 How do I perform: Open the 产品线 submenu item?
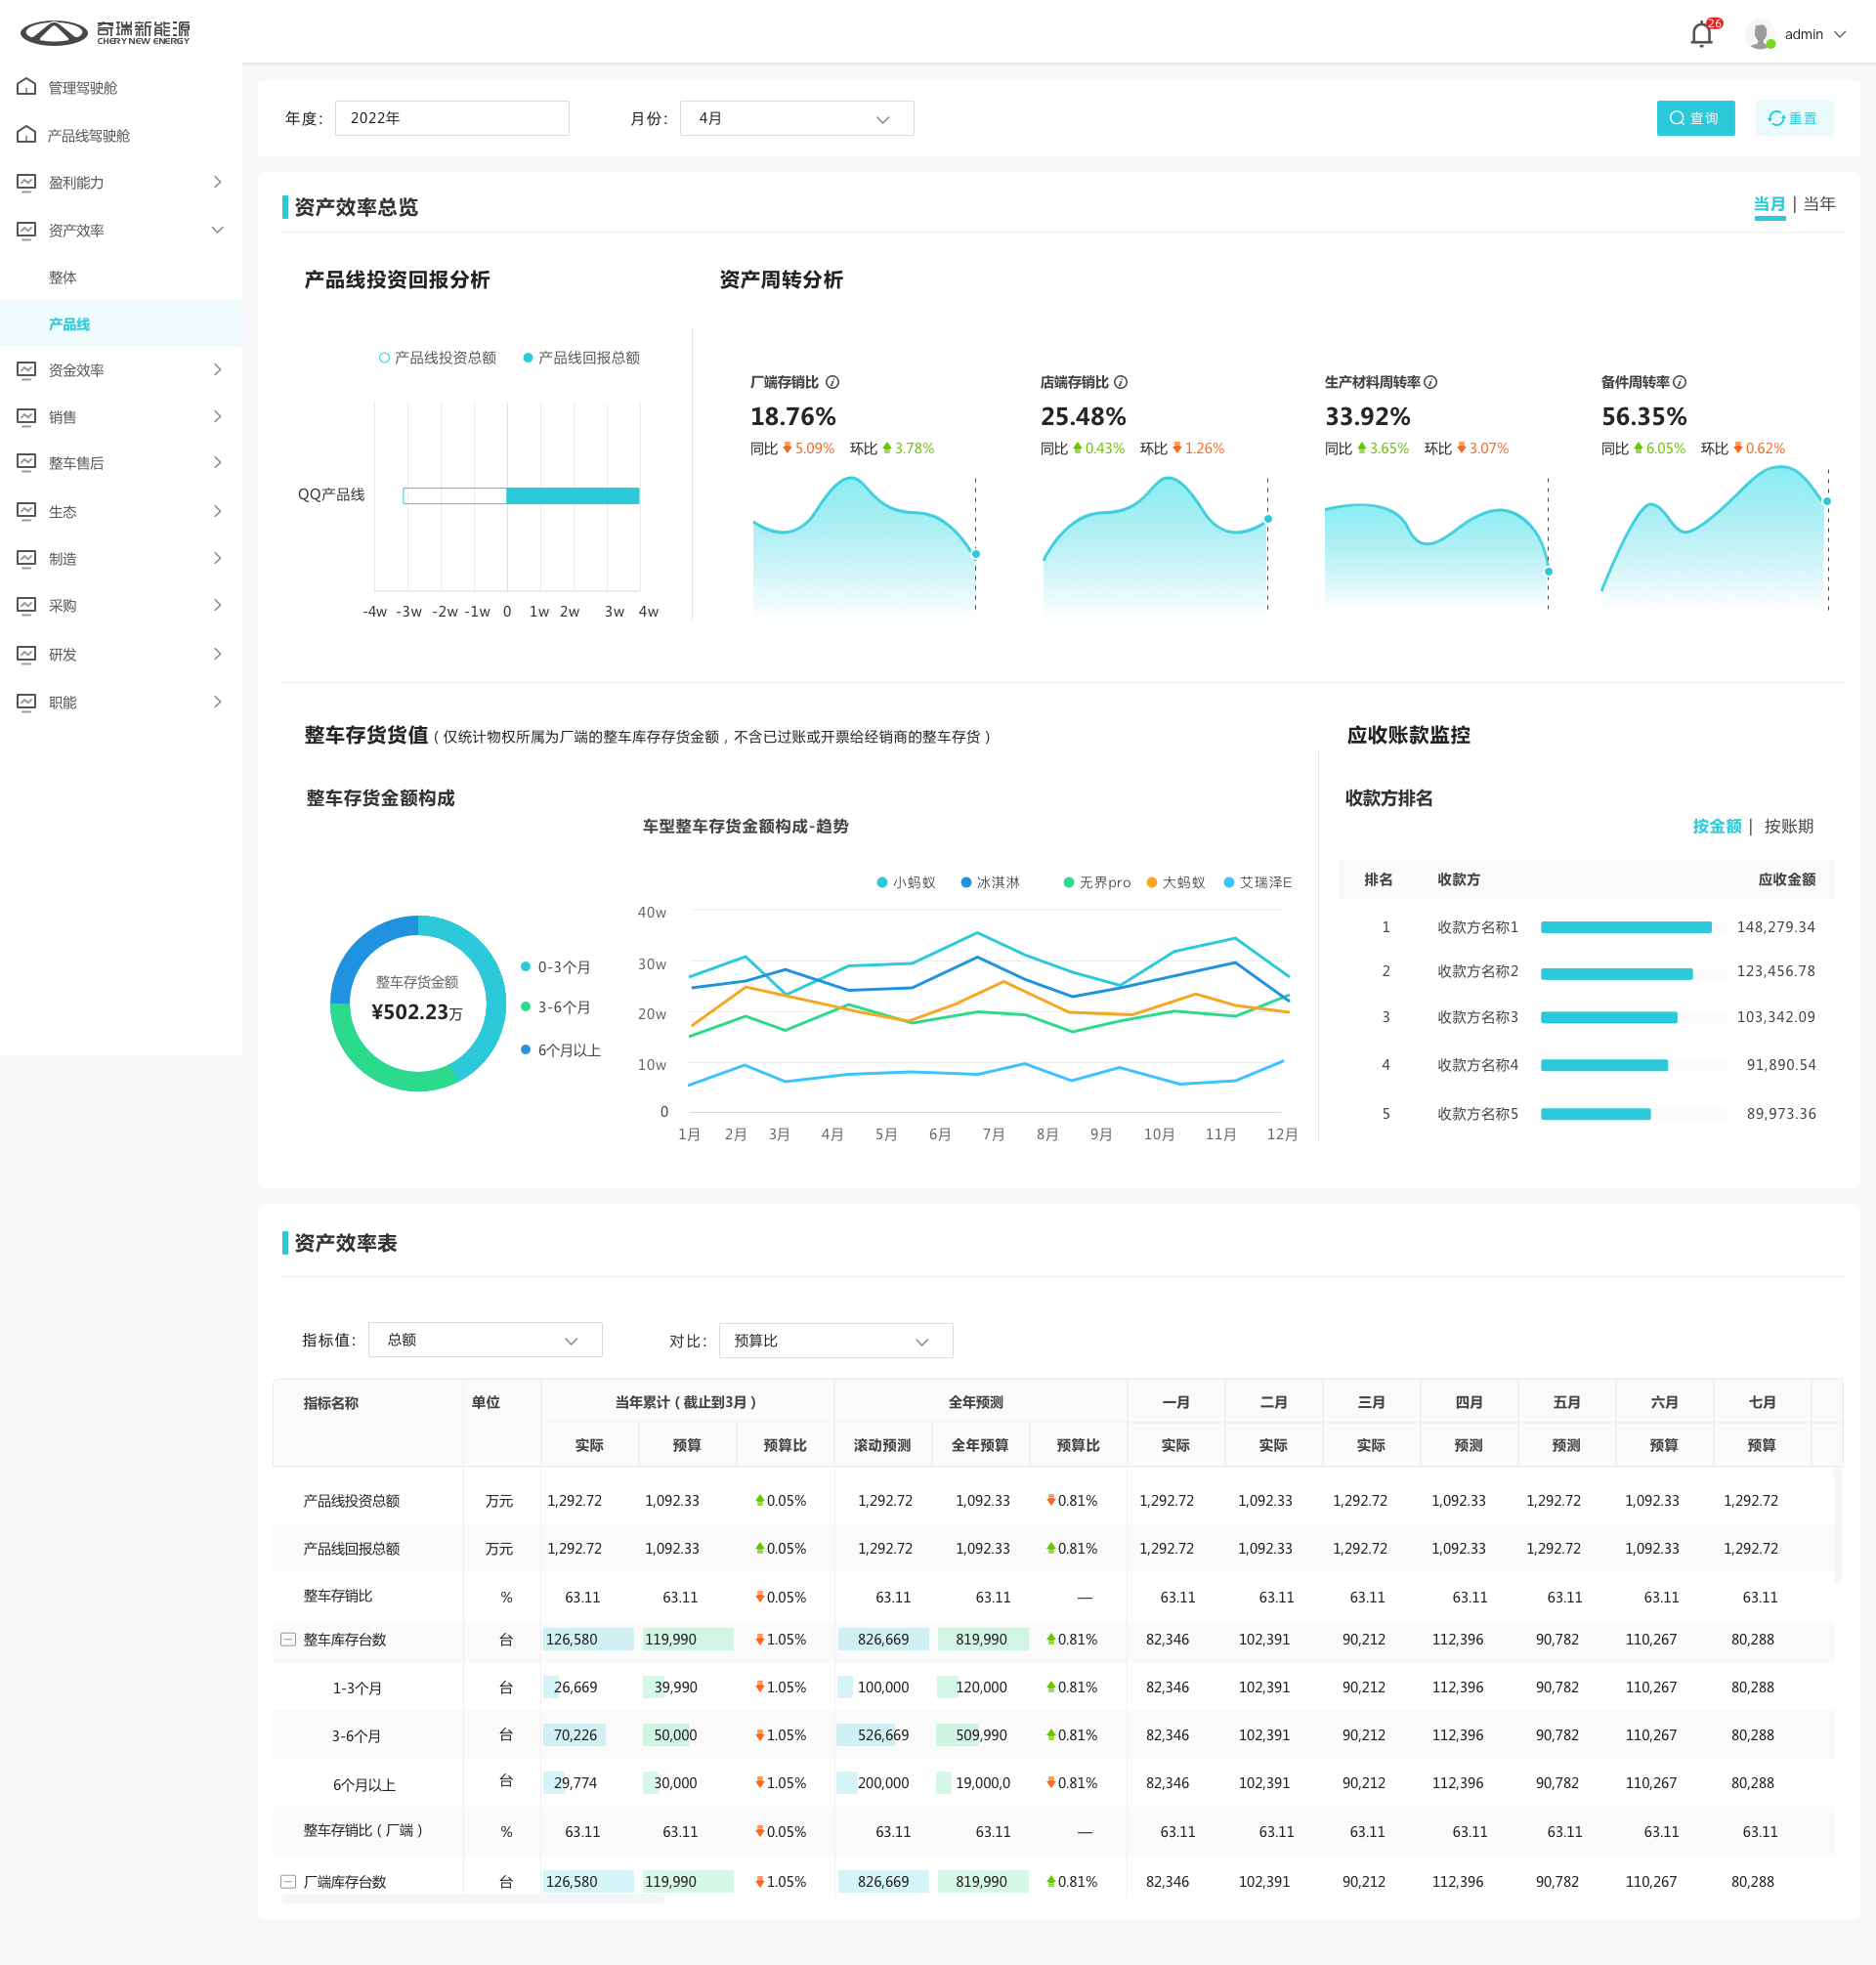point(121,324)
